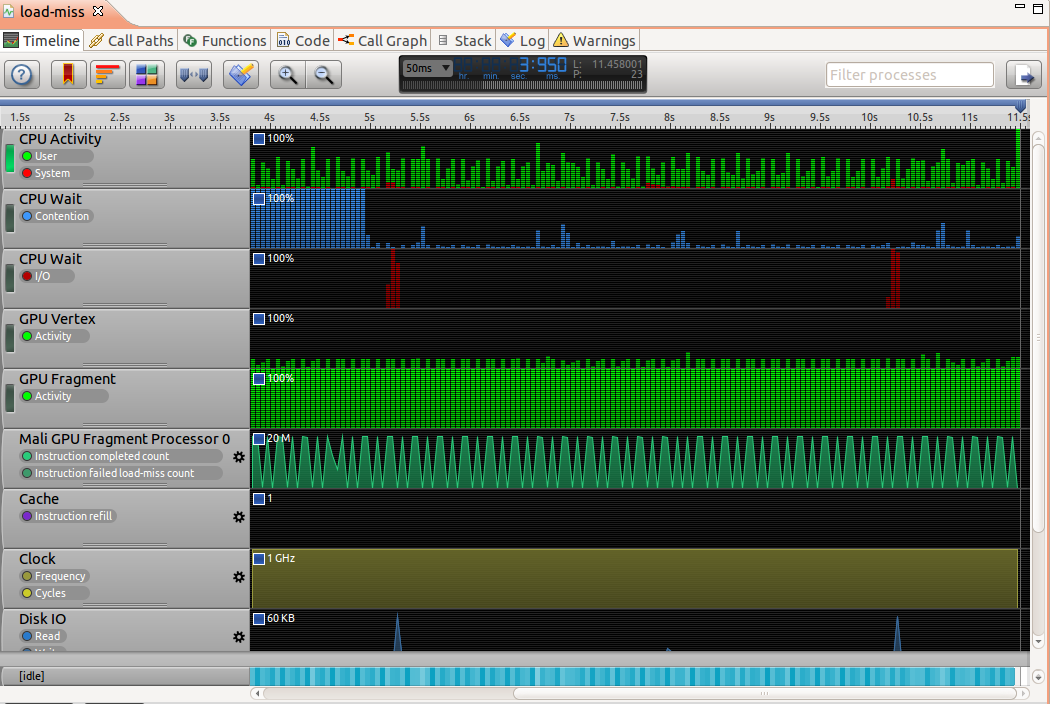Expand GPU Vertex using its left handle

coord(10,338)
